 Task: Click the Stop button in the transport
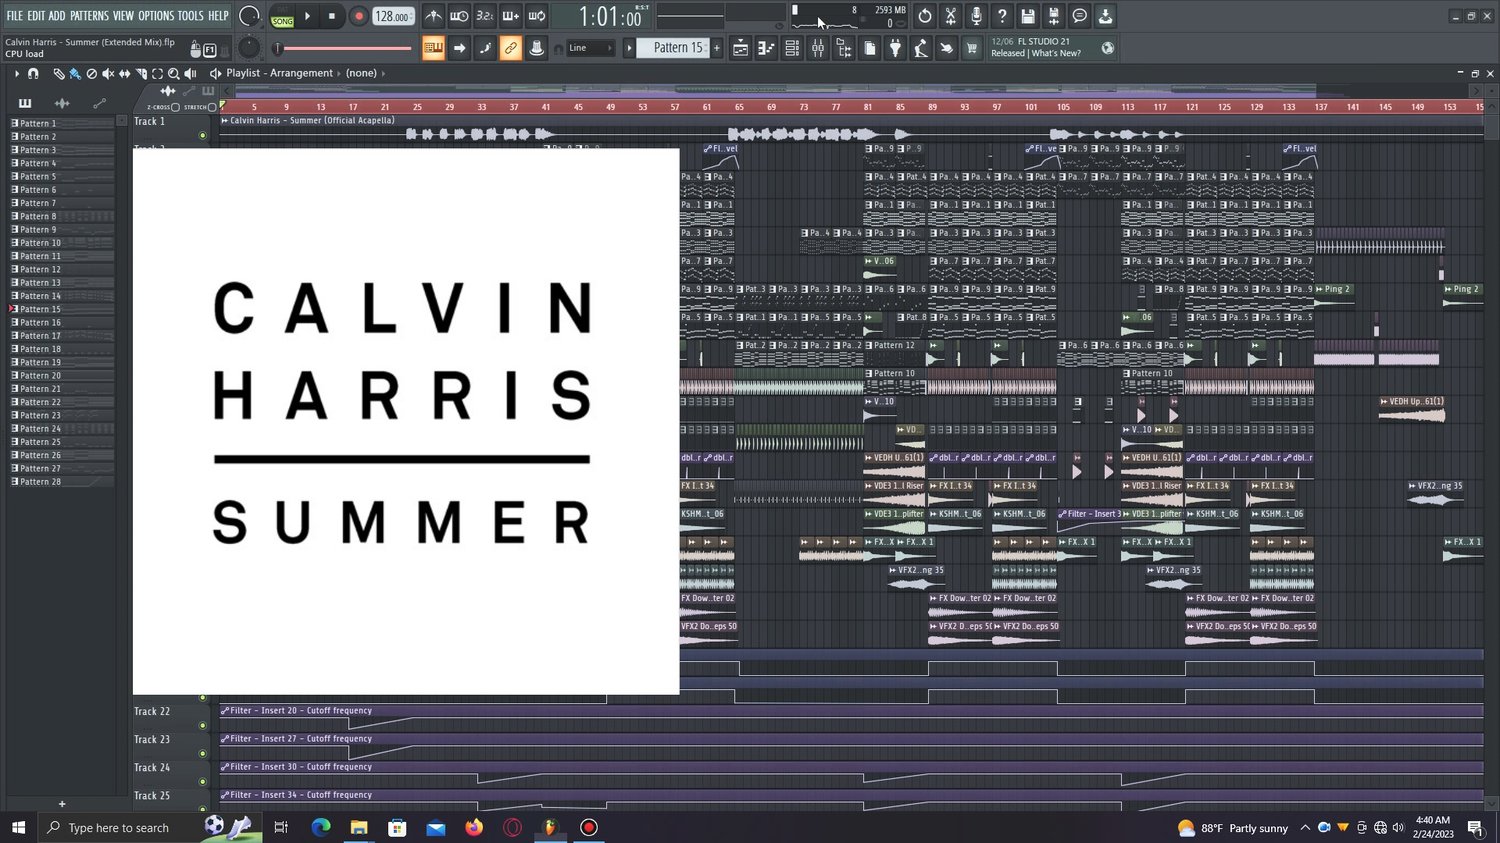coord(332,16)
